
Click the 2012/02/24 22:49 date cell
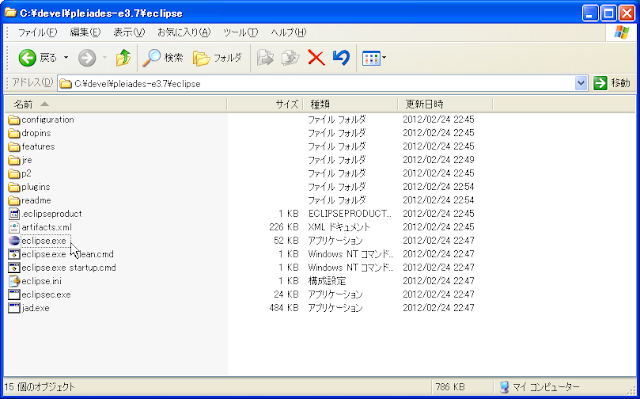click(x=438, y=160)
